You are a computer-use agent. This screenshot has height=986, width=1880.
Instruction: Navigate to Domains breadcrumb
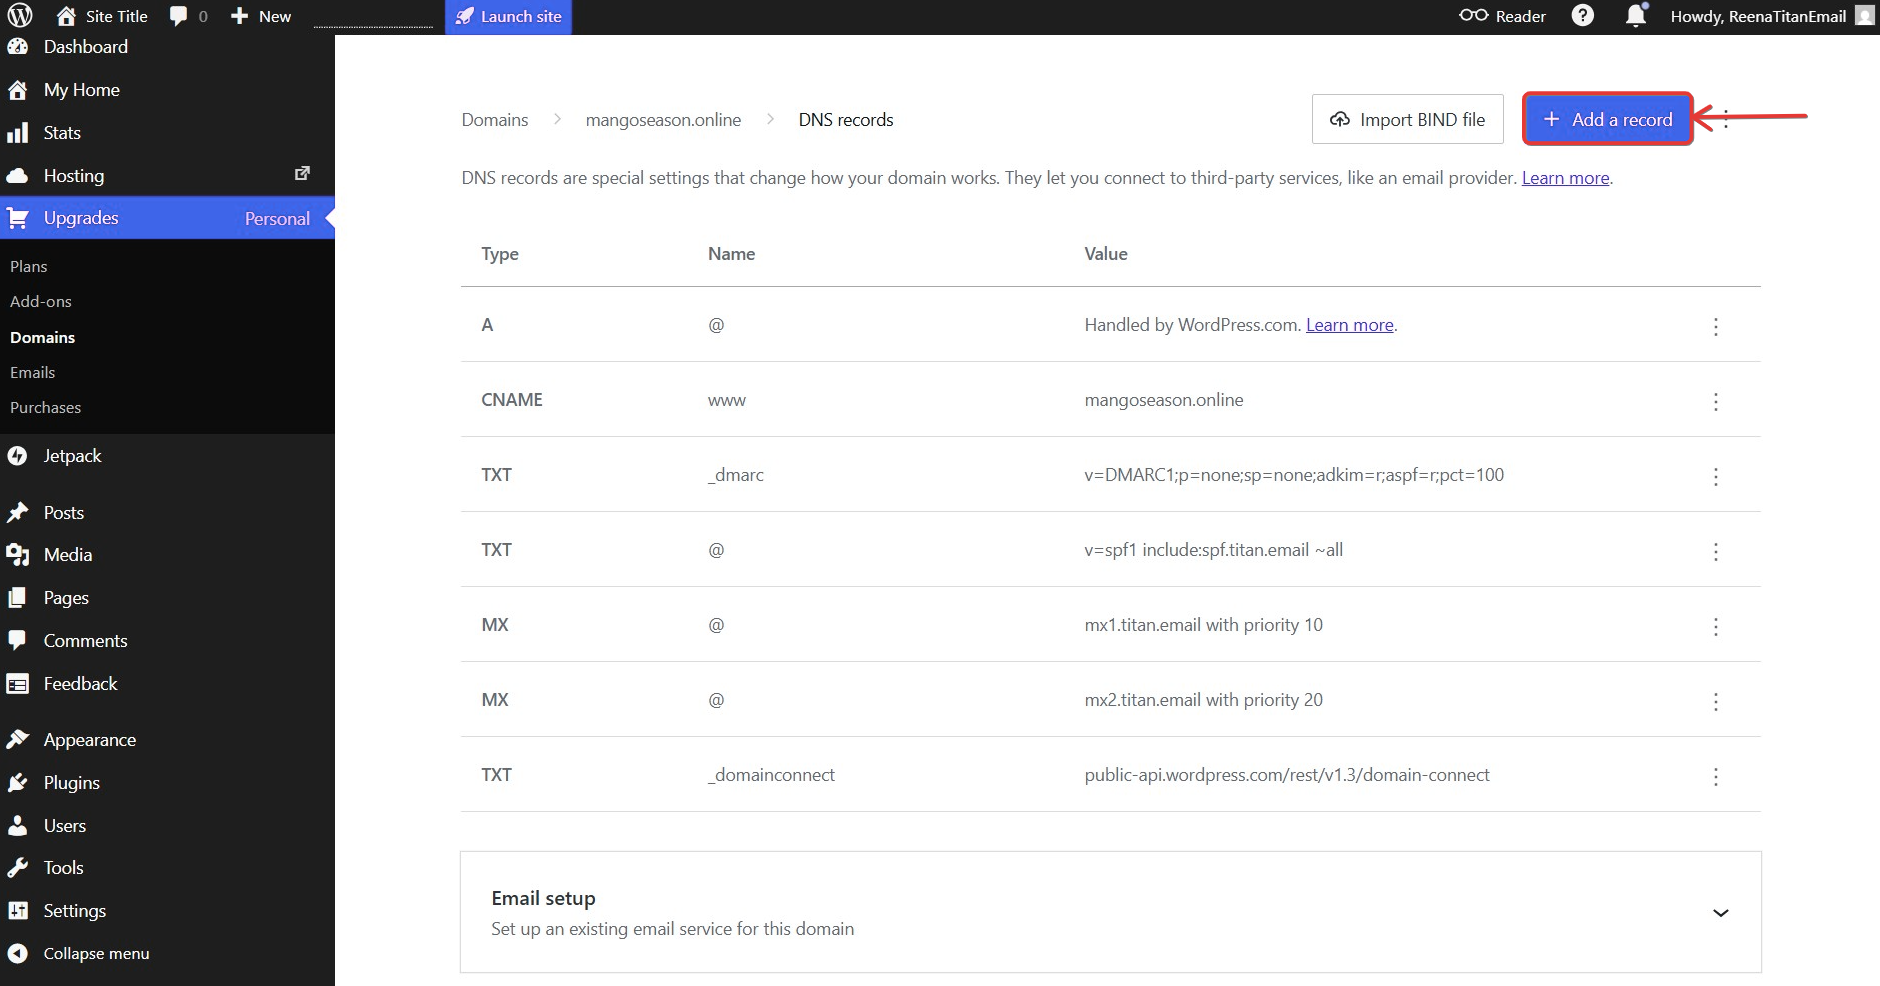click(x=495, y=120)
